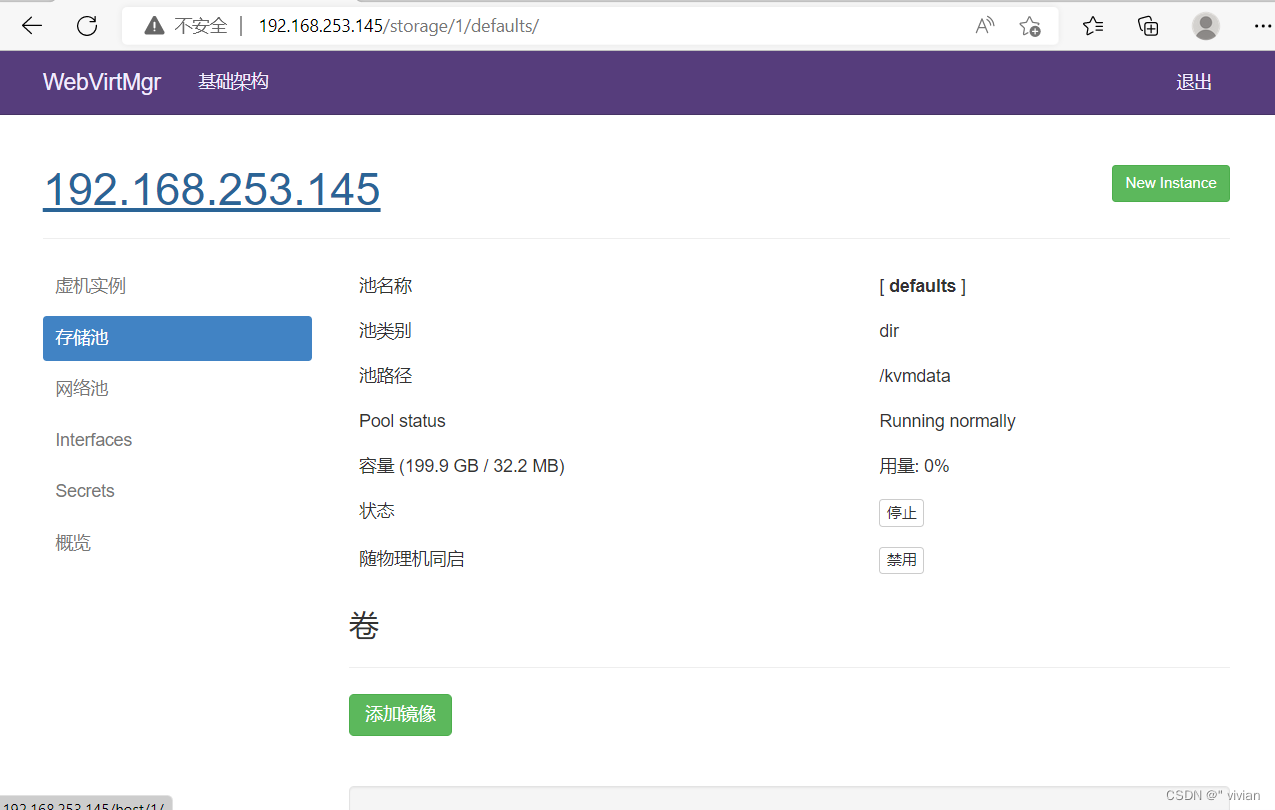Select the Pool status label
Screen dimensions: 1275x810
click(x=402, y=421)
